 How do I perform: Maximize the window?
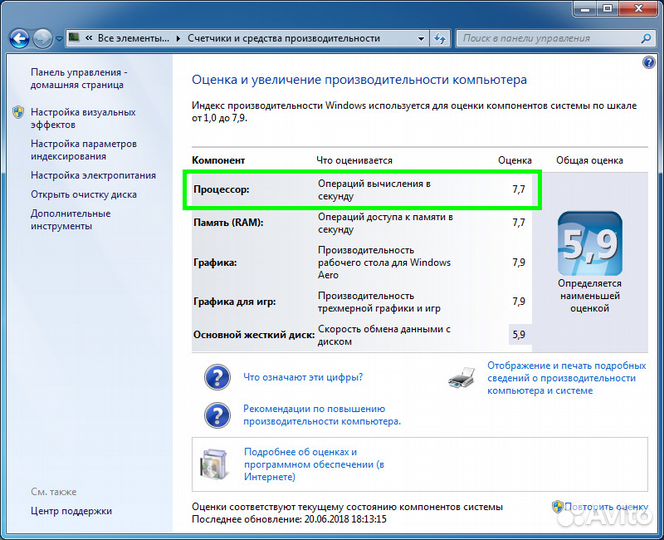608,8
